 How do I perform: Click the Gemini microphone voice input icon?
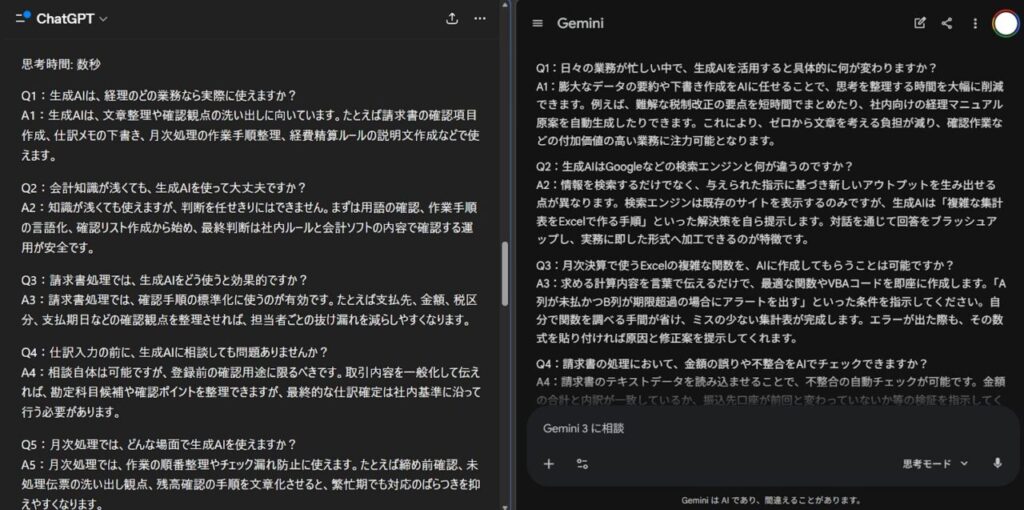[x=997, y=463]
